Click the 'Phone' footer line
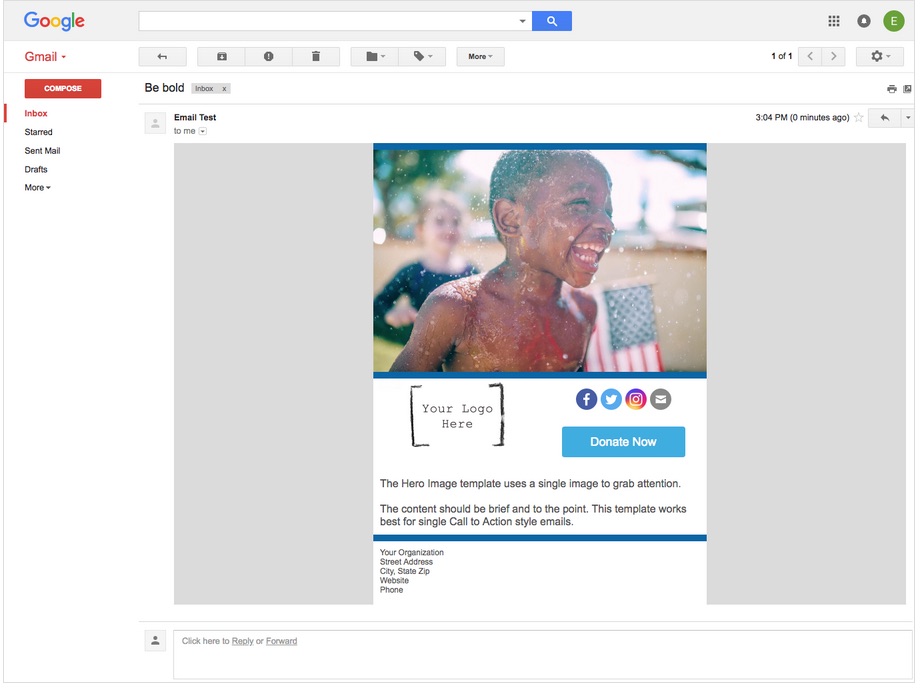Image resolution: width=922 pixels, height=691 pixels. point(391,590)
